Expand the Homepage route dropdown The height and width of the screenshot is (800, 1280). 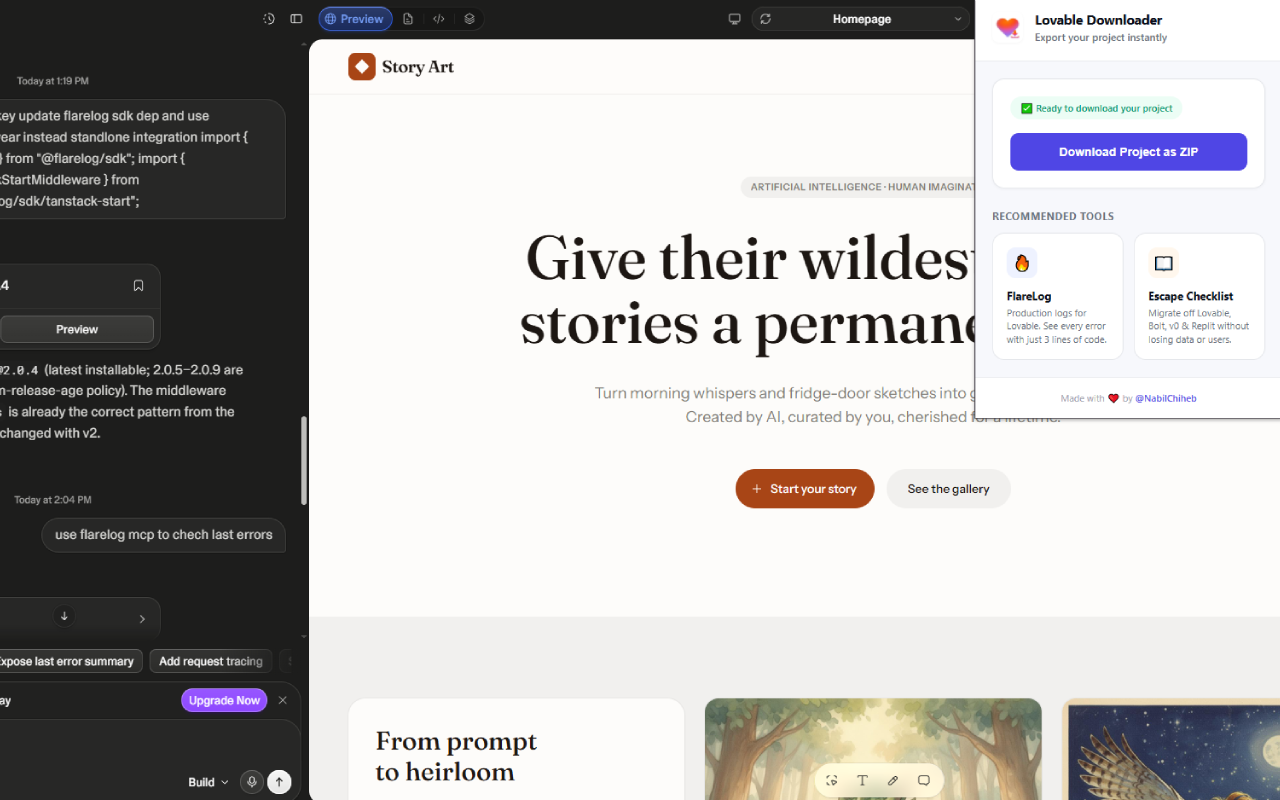(x=862, y=19)
